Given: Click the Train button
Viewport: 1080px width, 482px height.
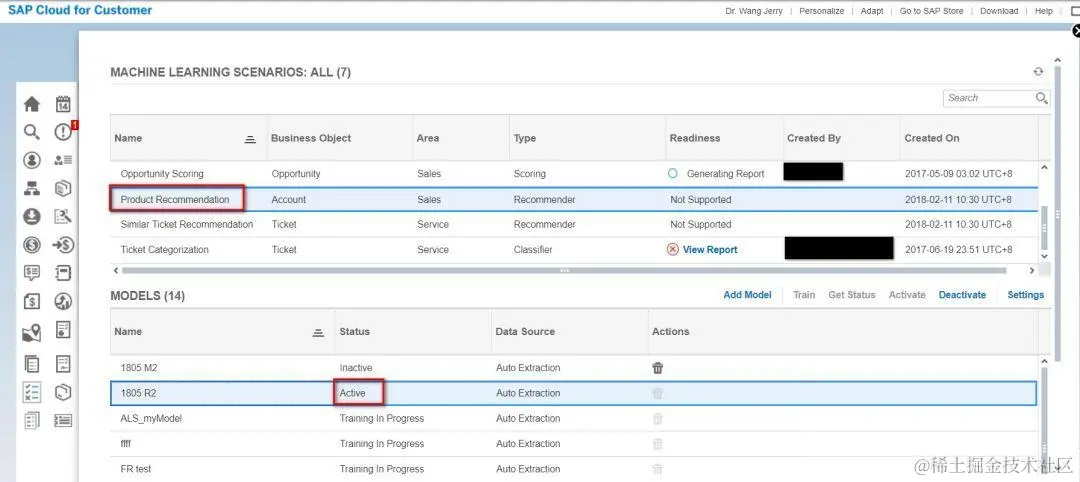Looking at the screenshot, I should click(804, 295).
